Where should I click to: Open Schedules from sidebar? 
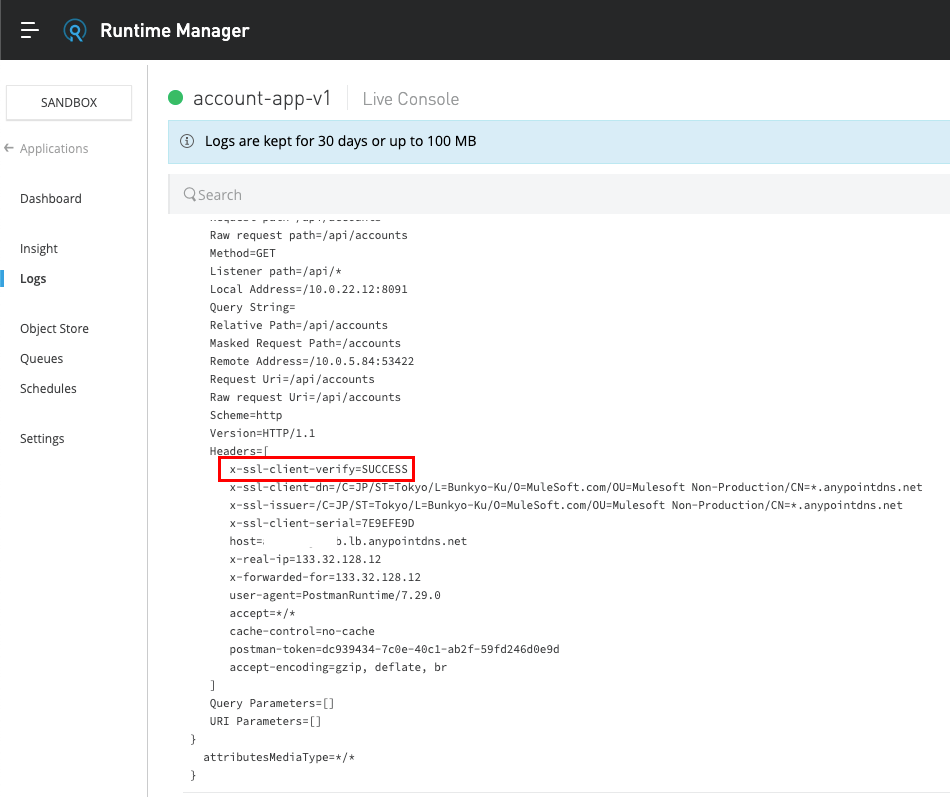(48, 389)
